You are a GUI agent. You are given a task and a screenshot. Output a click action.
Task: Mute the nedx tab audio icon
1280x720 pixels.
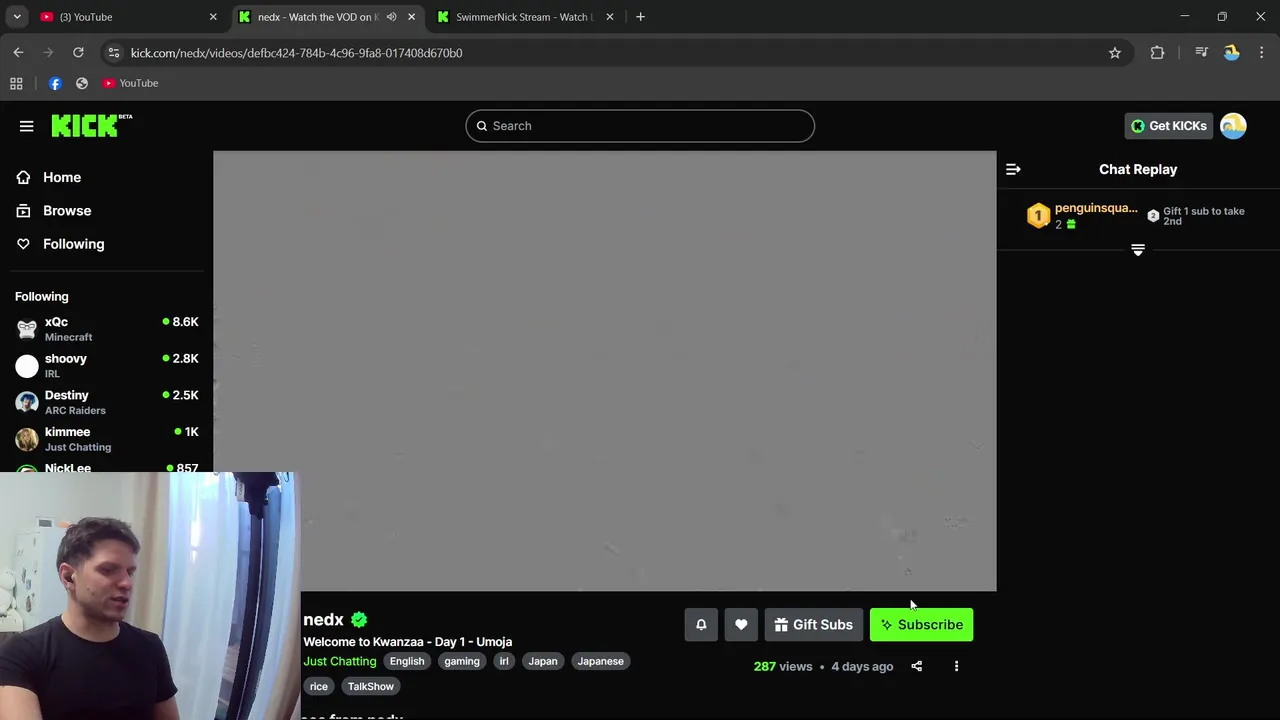(x=391, y=17)
